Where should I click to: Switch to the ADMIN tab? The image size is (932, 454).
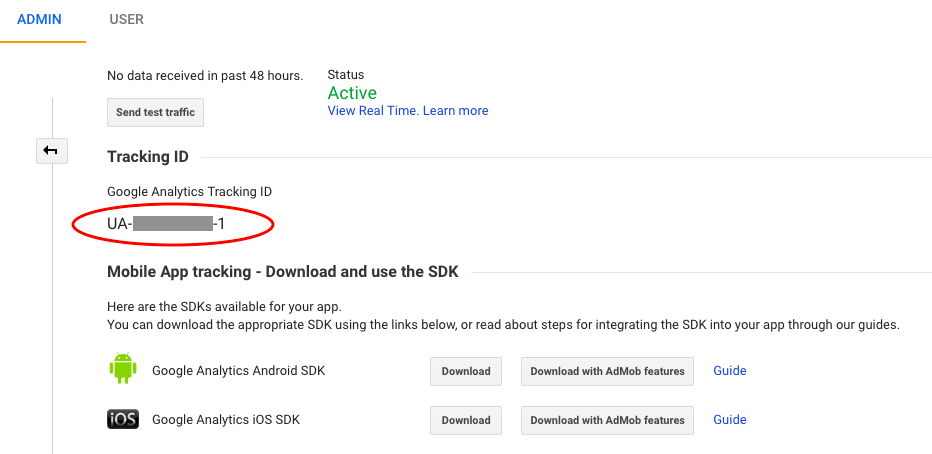point(39,20)
